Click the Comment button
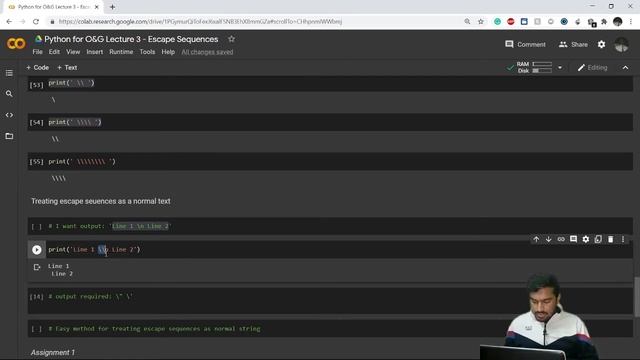This screenshot has width=640, height=360. 525,44
